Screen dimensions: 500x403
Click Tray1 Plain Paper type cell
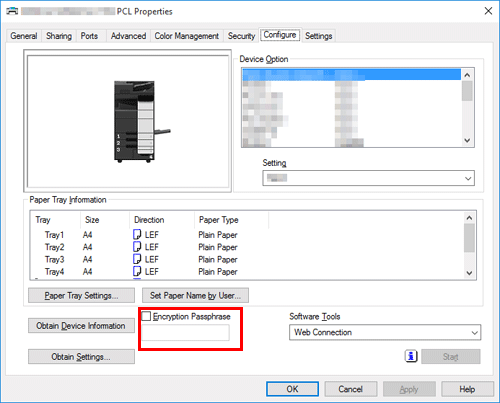click(x=218, y=235)
